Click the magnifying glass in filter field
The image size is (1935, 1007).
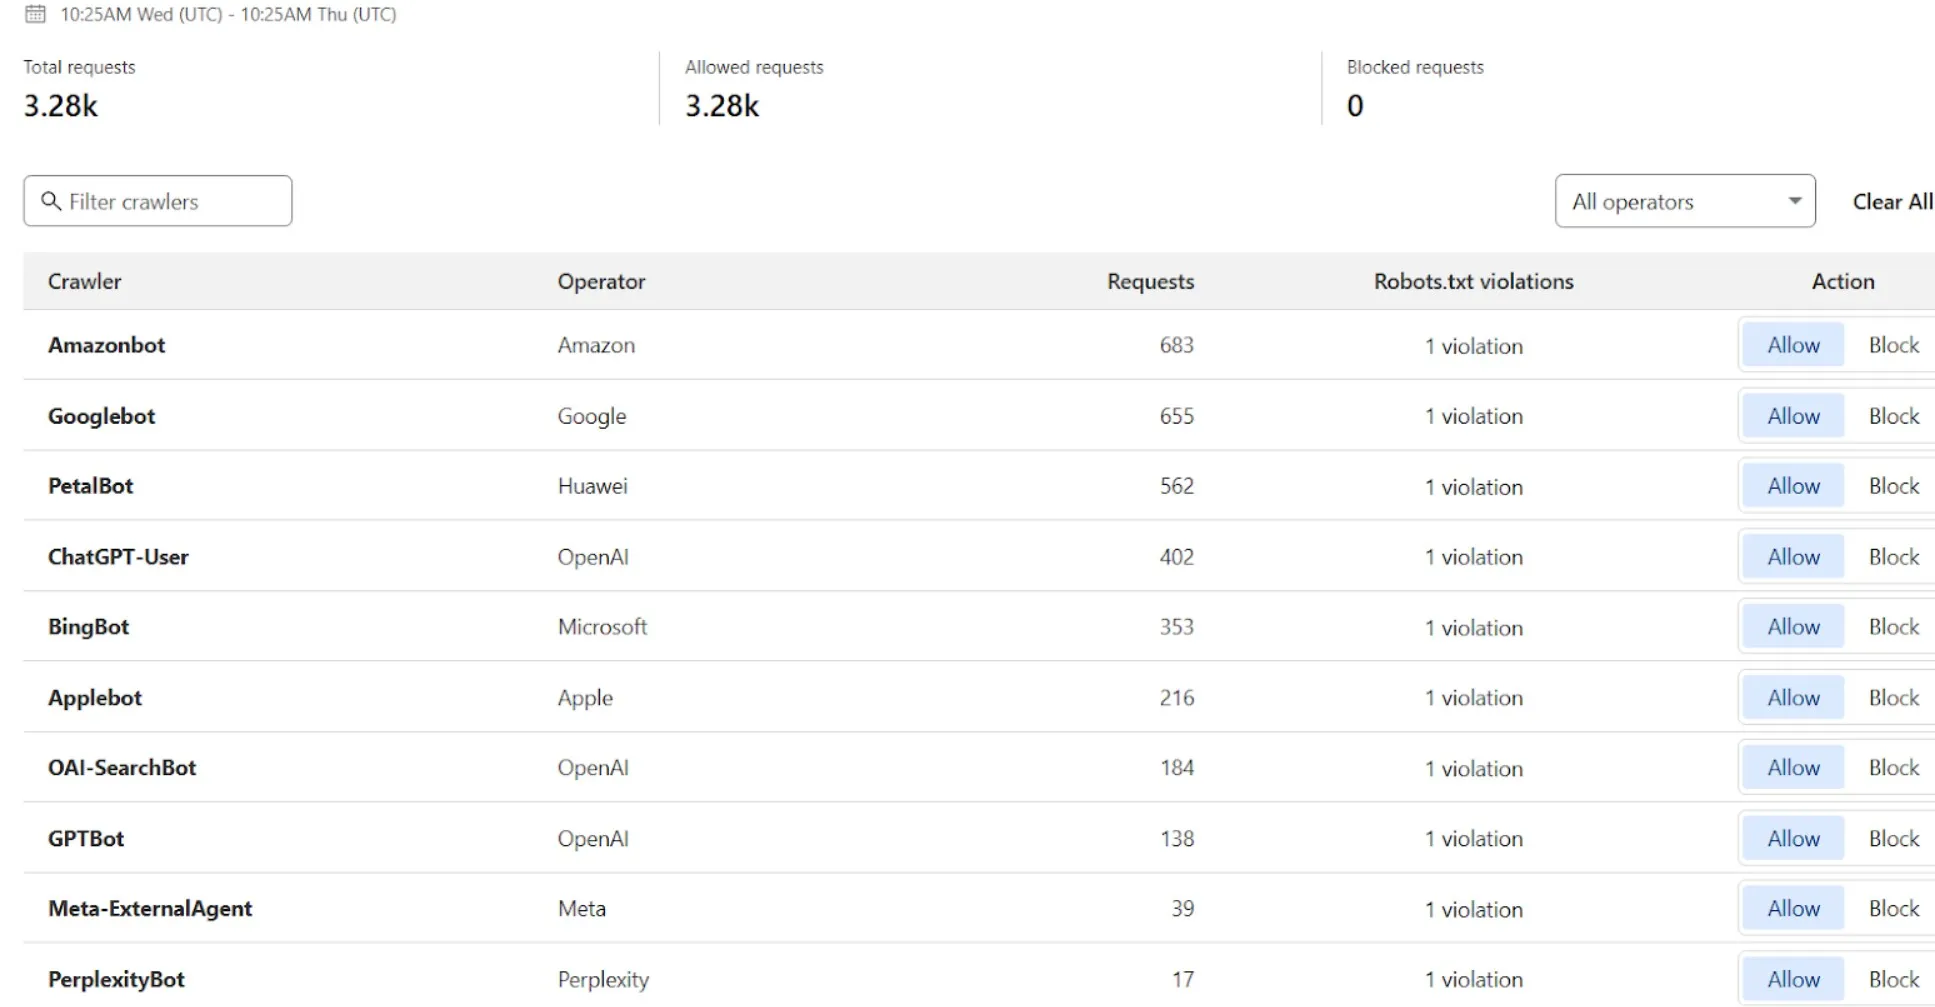tap(53, 201)
